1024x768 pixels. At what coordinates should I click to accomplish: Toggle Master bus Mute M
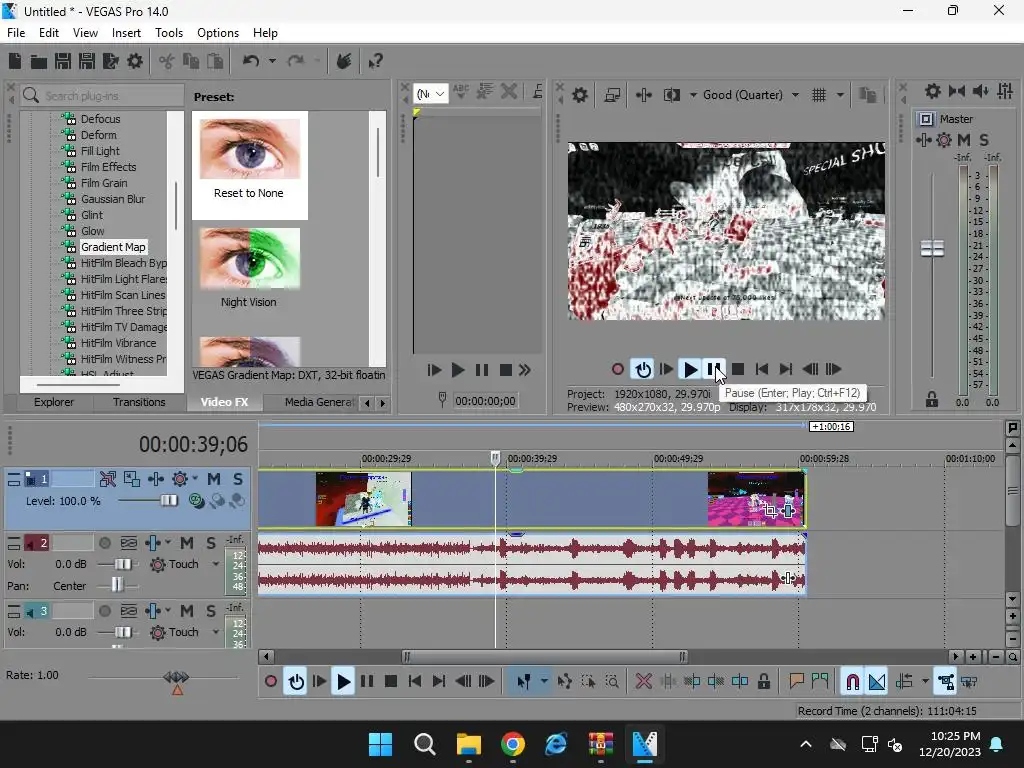964,140
